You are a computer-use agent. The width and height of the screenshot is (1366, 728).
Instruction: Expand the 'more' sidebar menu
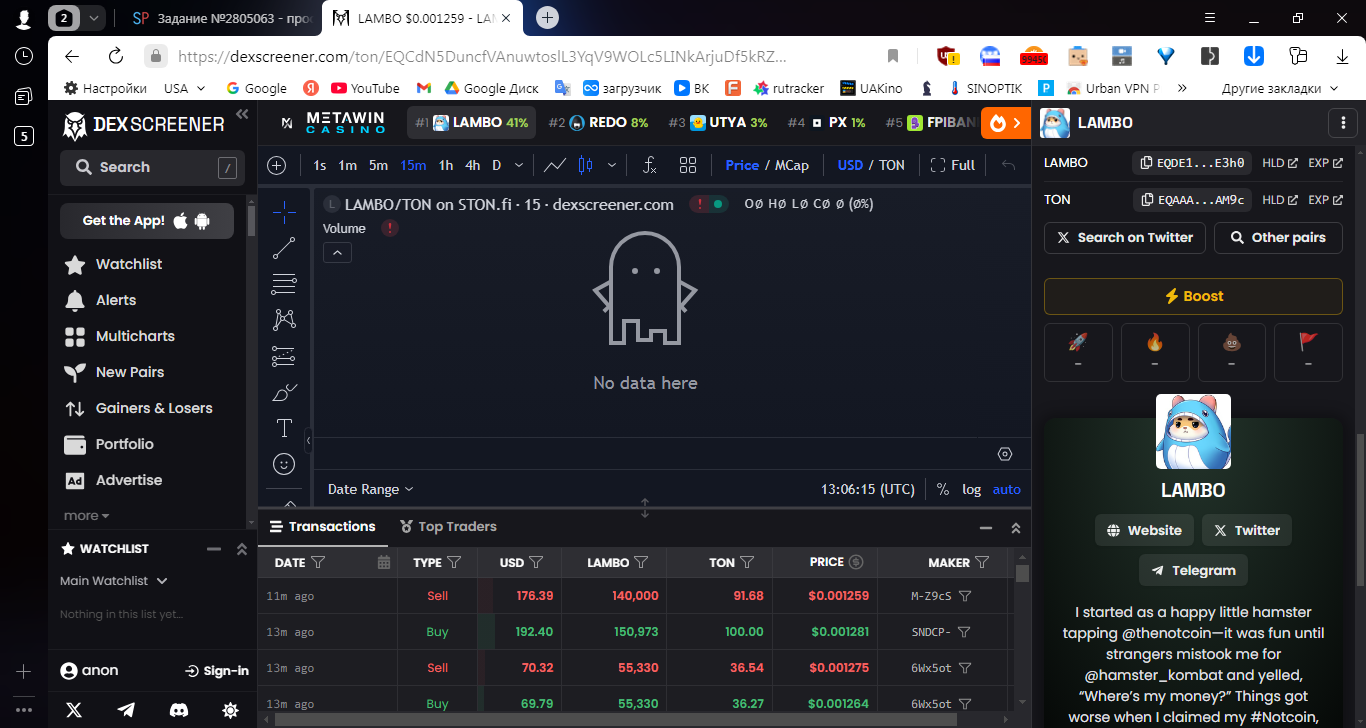[86, 516]
